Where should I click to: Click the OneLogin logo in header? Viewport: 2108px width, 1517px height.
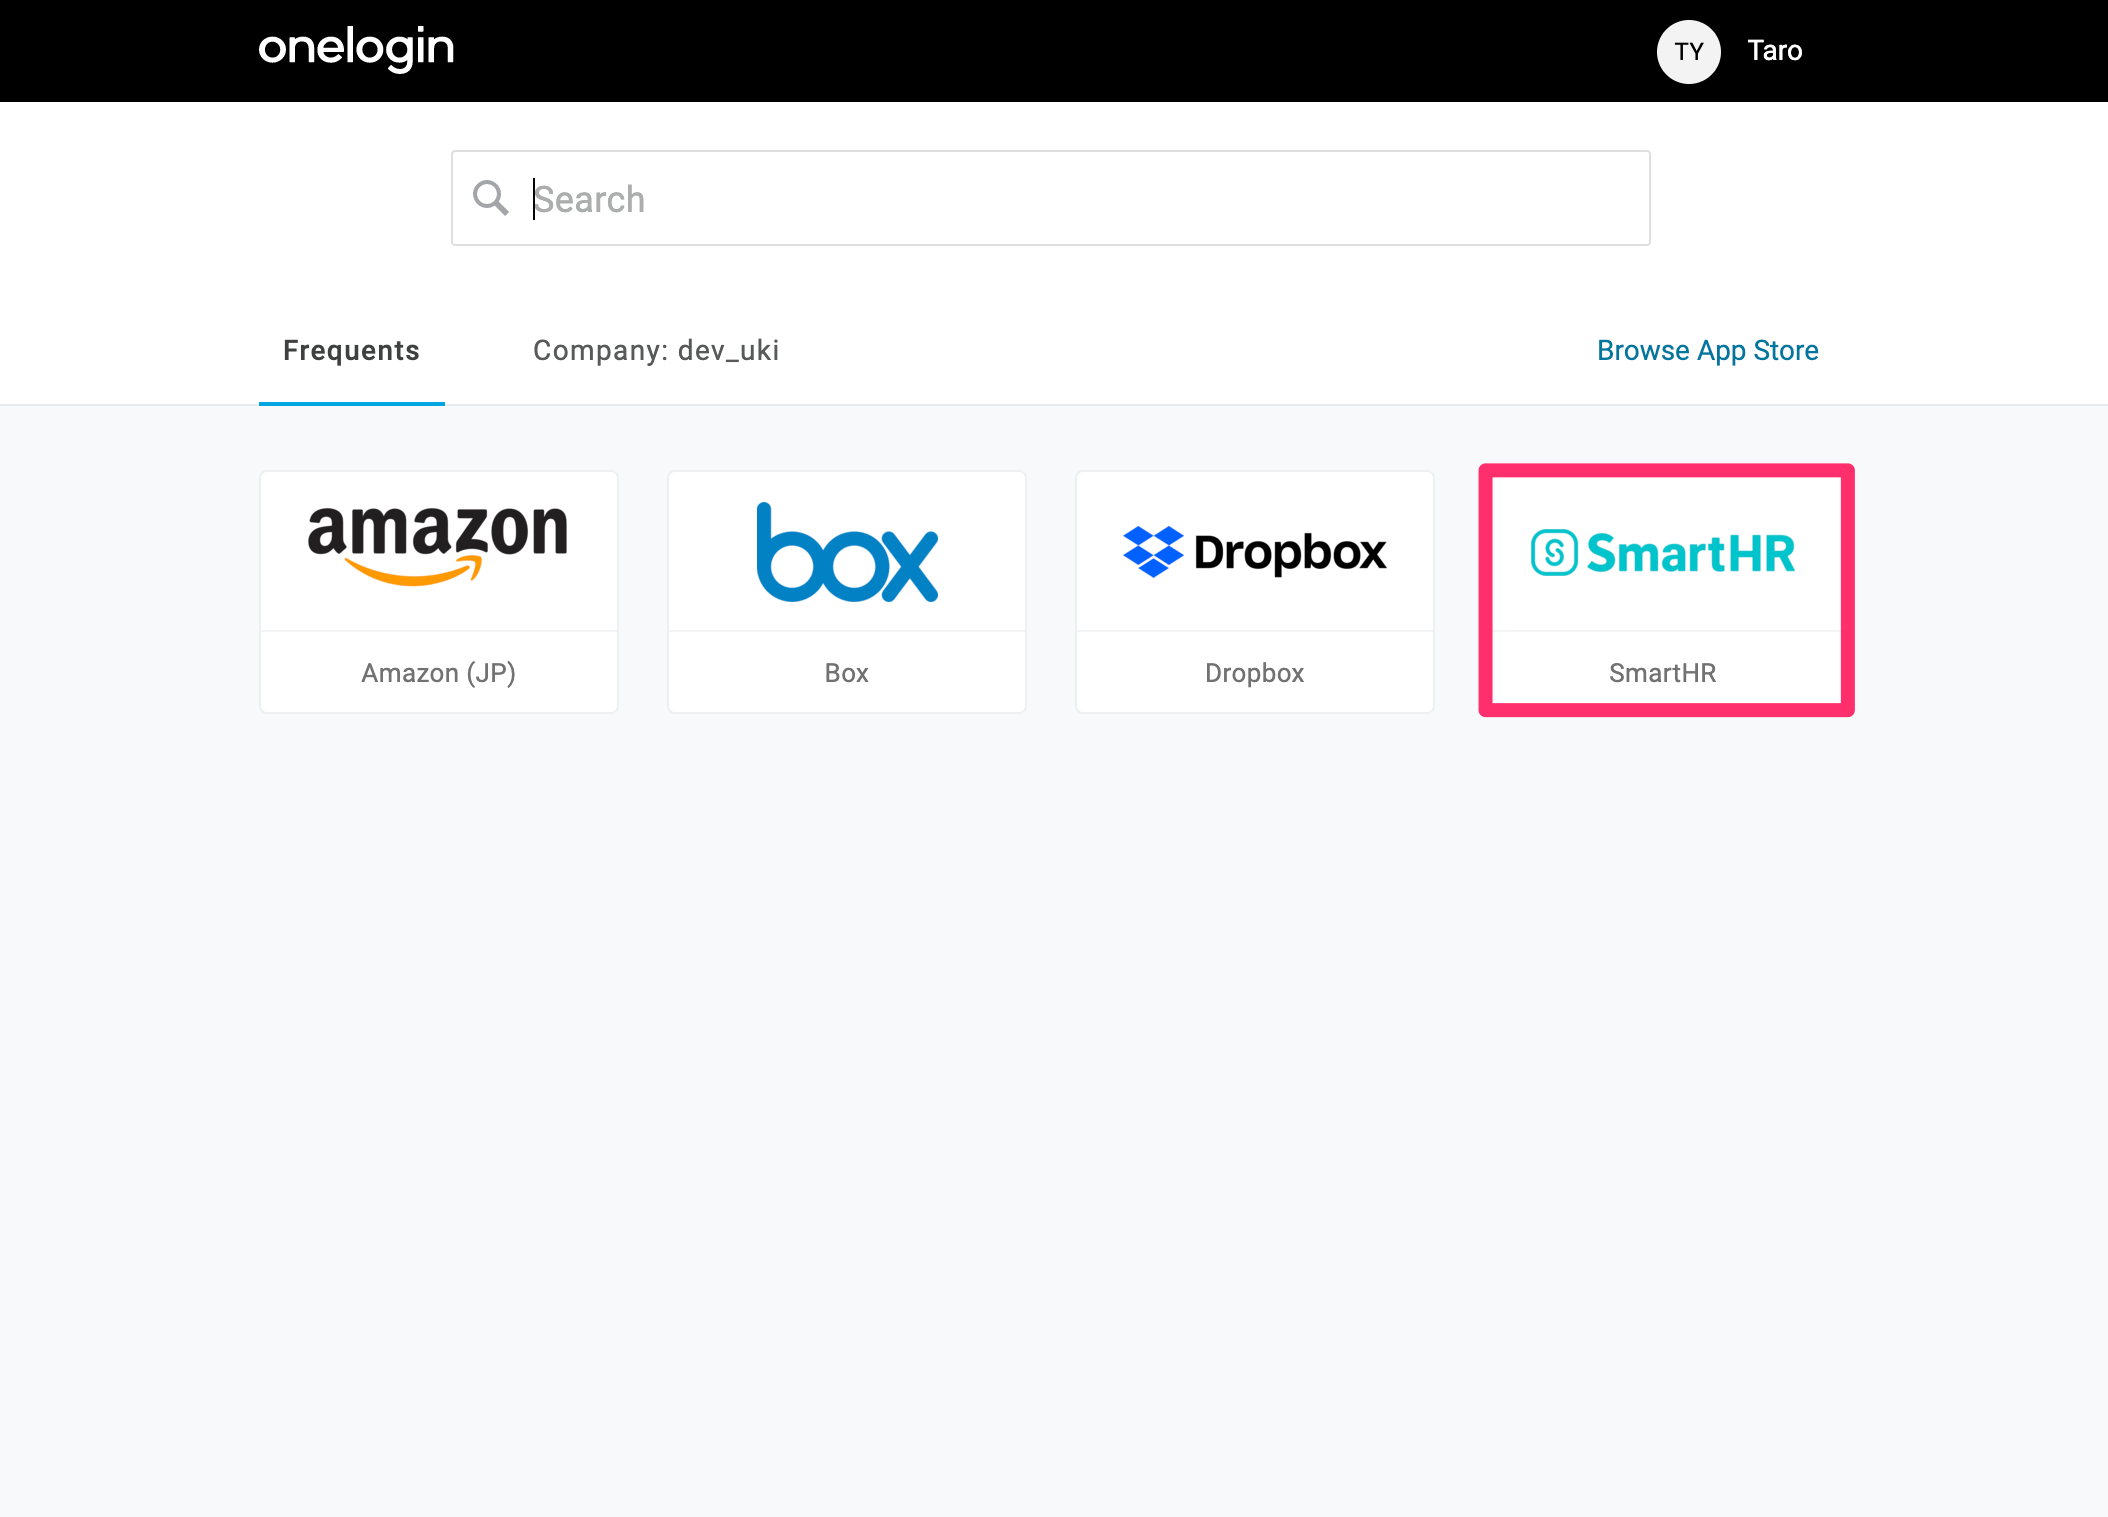click(x=356, y=49)
